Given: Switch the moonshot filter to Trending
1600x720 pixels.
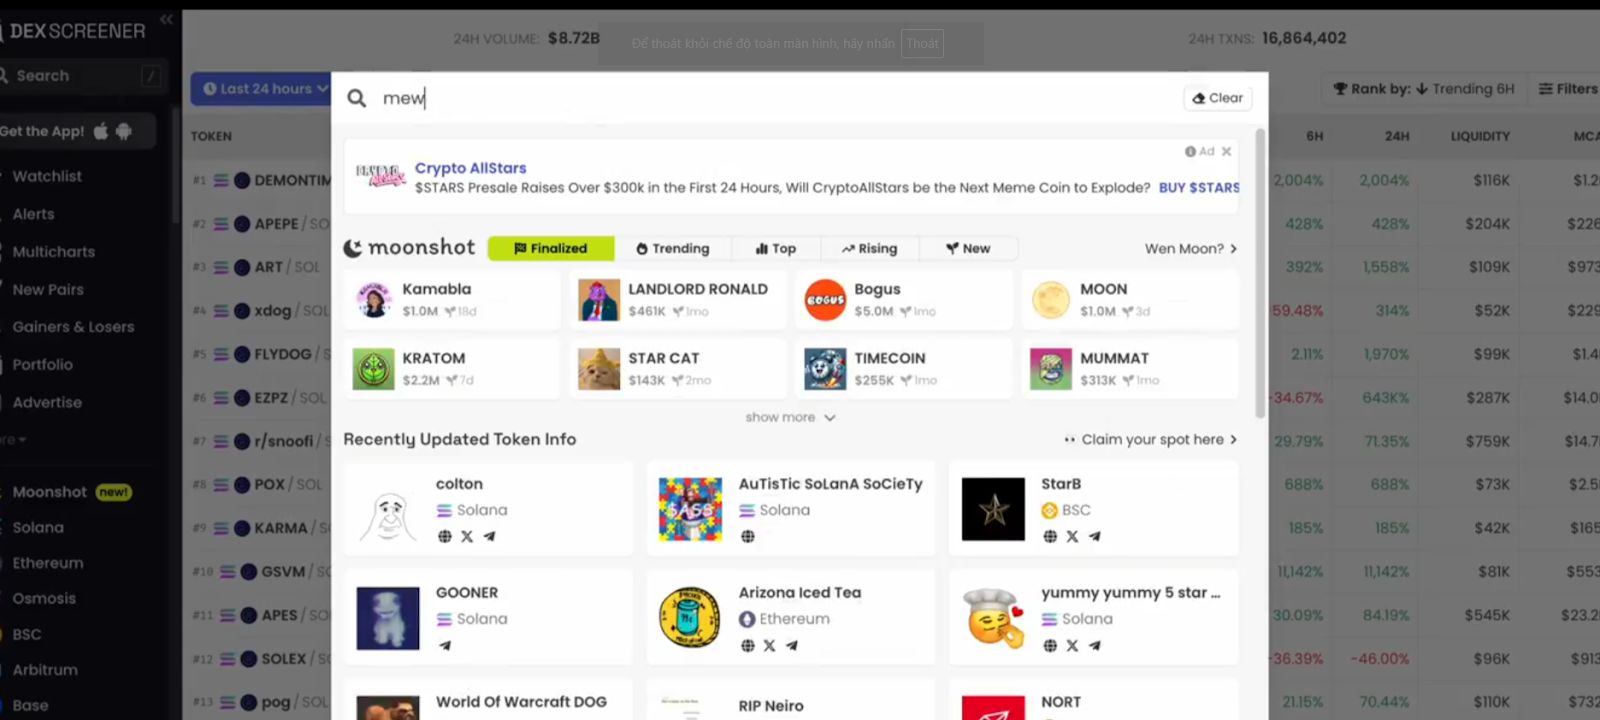Looking at the screenshot, I should tap(672, 248).
